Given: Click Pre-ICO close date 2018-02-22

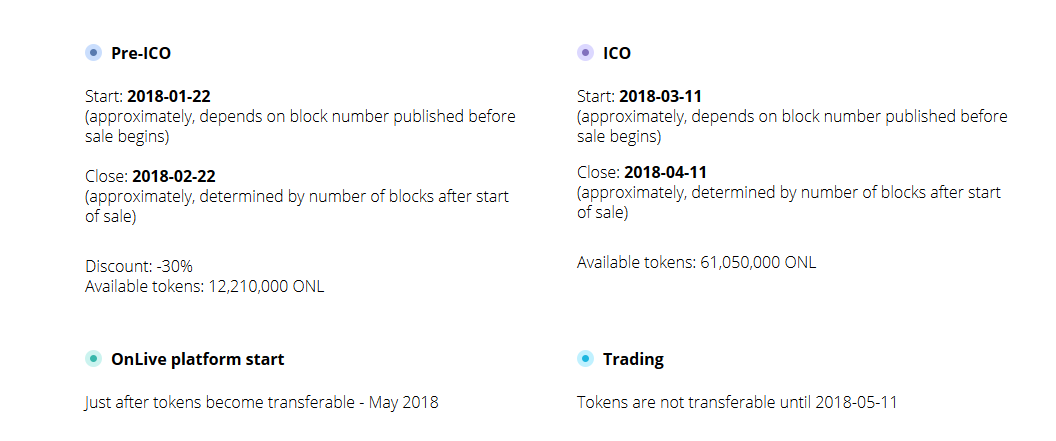Looking at the screenshot, I should (174, 176).
